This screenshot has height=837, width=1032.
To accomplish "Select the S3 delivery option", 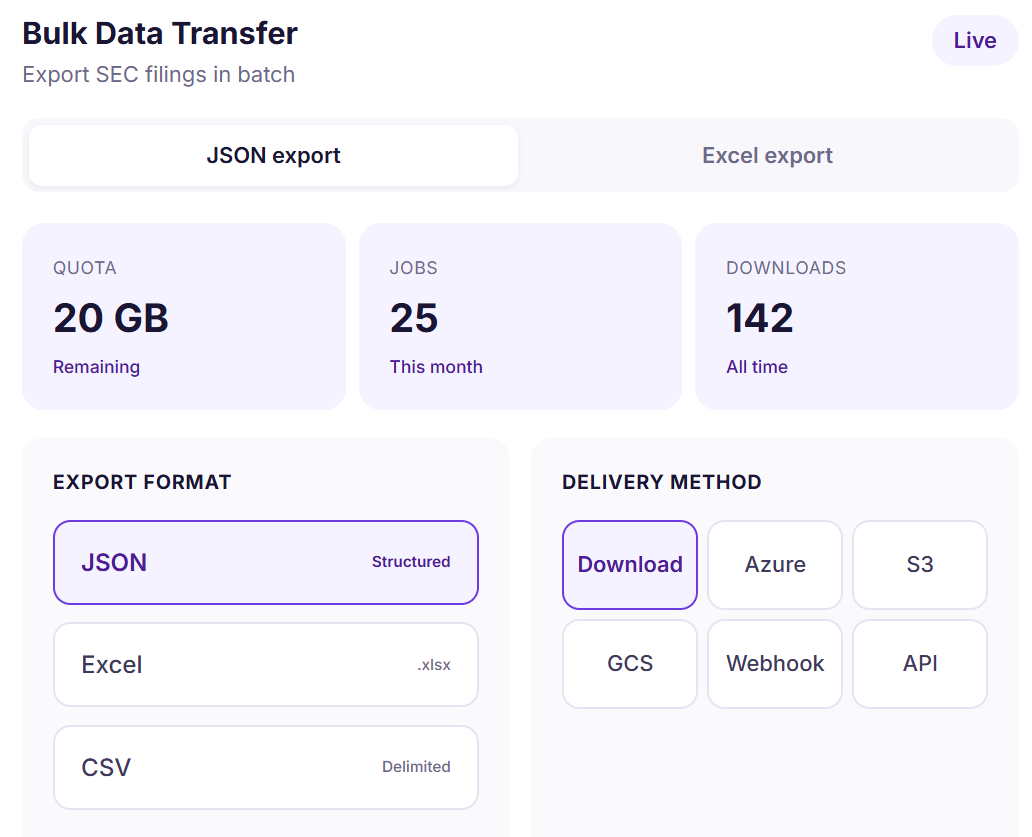I will coord(920,565).
